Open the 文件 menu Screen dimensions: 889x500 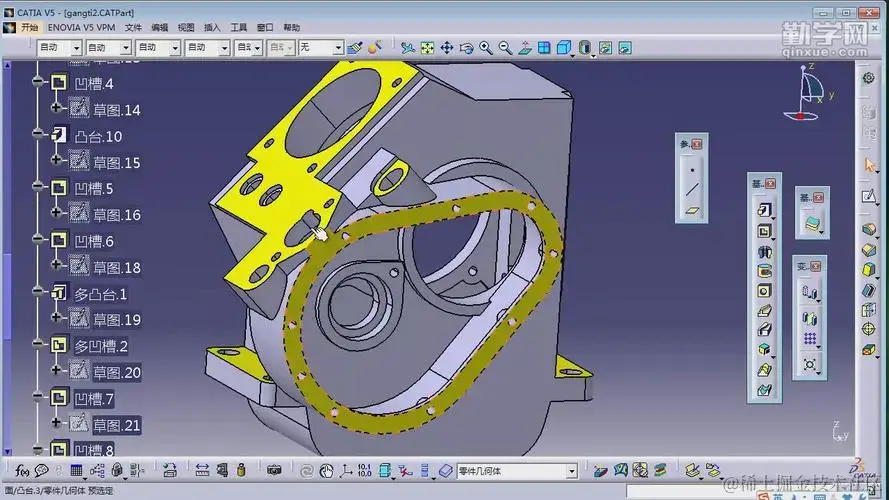pyautogui.click(x=133, y=27)
